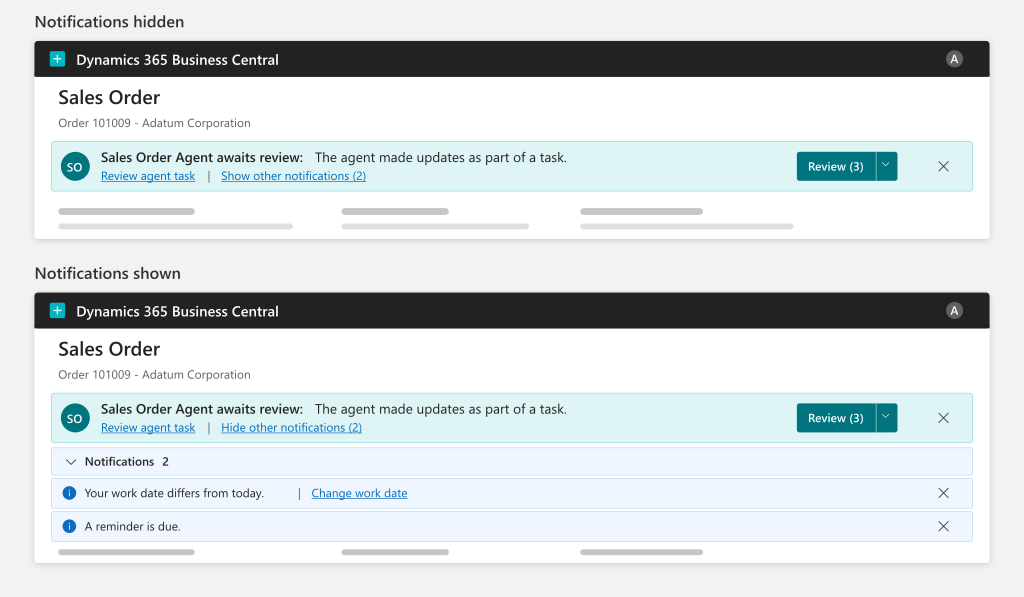Click the Dynamics 365 Business Central title in the top panel
Screen dimensions: 1024x597
[178, 60]
